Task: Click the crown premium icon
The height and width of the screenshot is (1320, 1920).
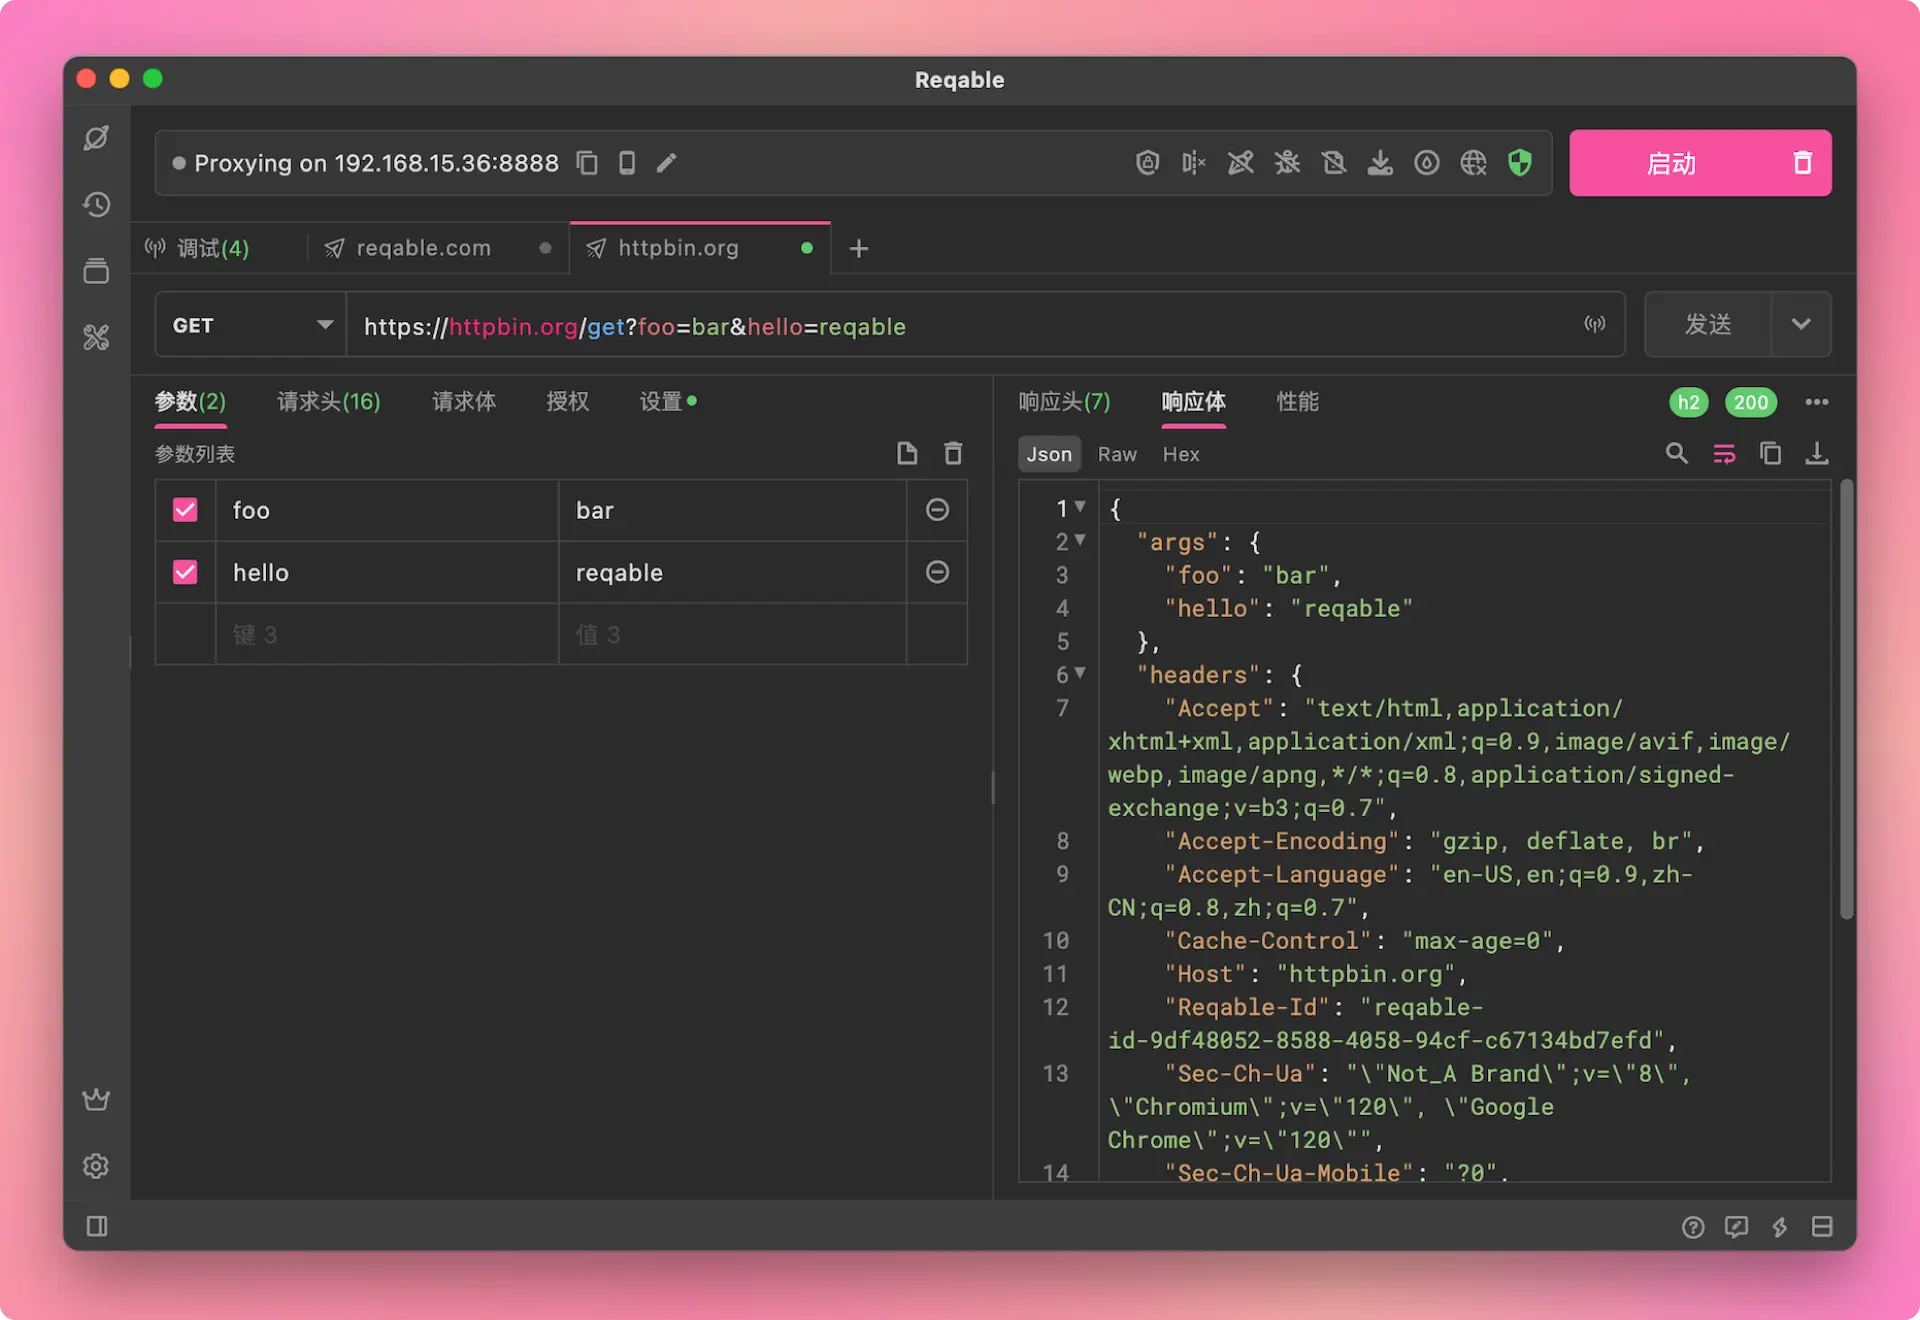Action: (96, 1099)
